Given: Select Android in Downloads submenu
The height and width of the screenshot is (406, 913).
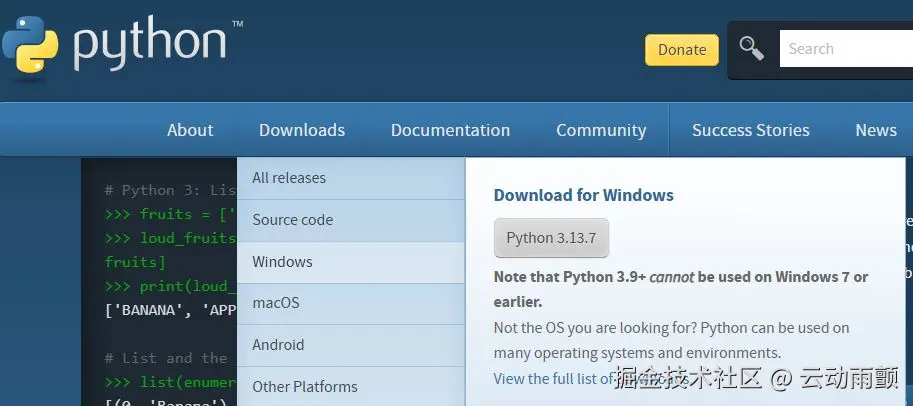Looking at the screenshot, I should (351, 345).
